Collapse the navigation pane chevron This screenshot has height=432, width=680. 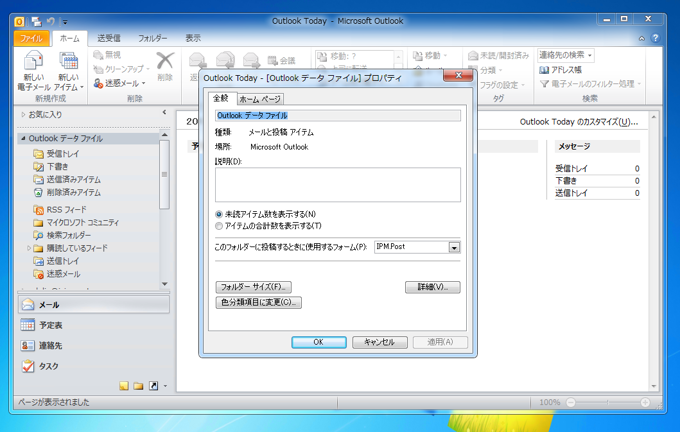[164, 112]
